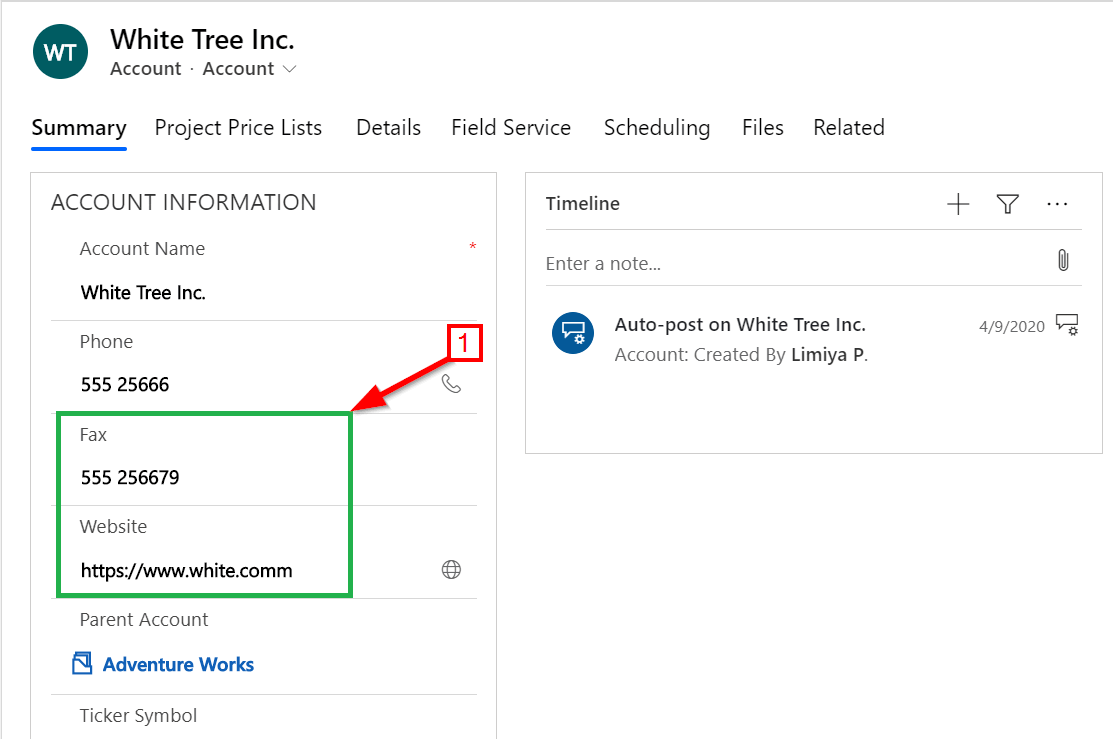Click the ACCOUNT INFORMATION section heading

pyautogui.click(x=184, y=202)
